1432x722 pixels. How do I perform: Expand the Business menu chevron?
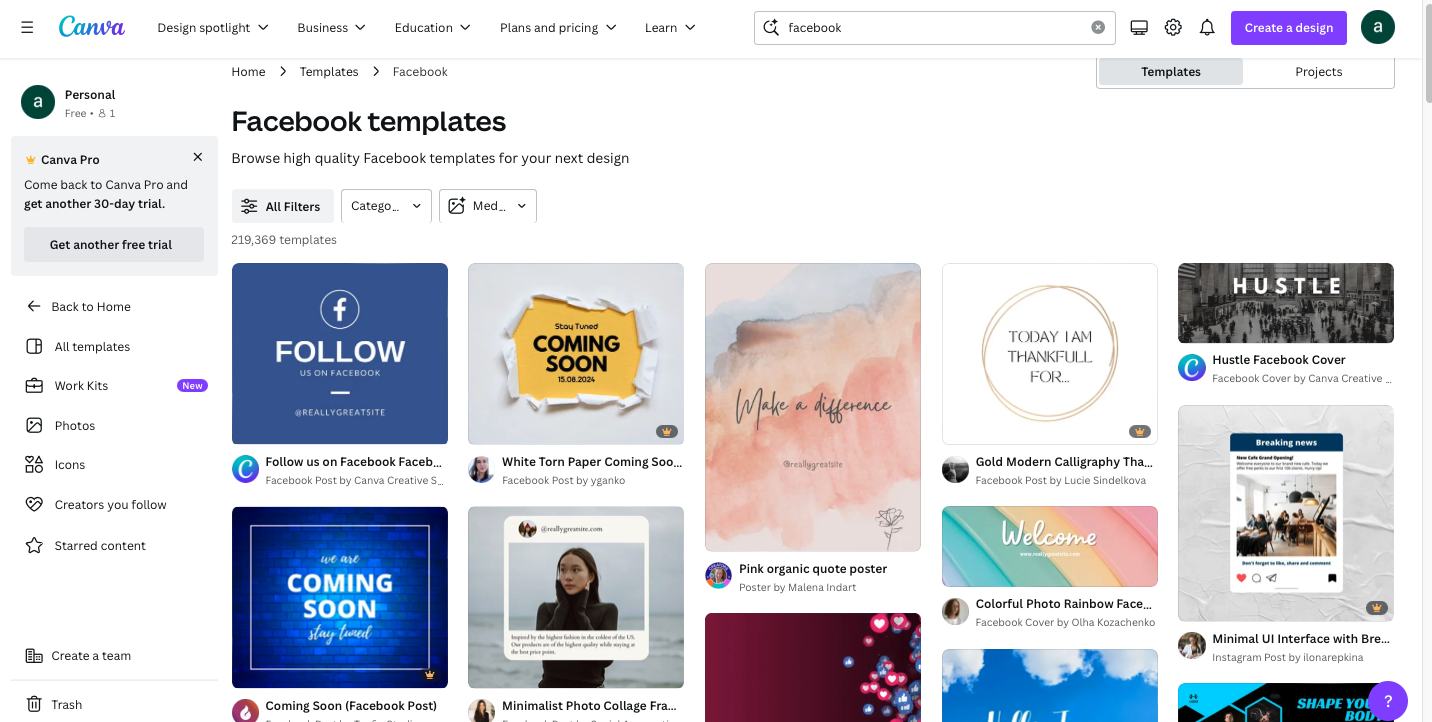(x=359, y=27)
